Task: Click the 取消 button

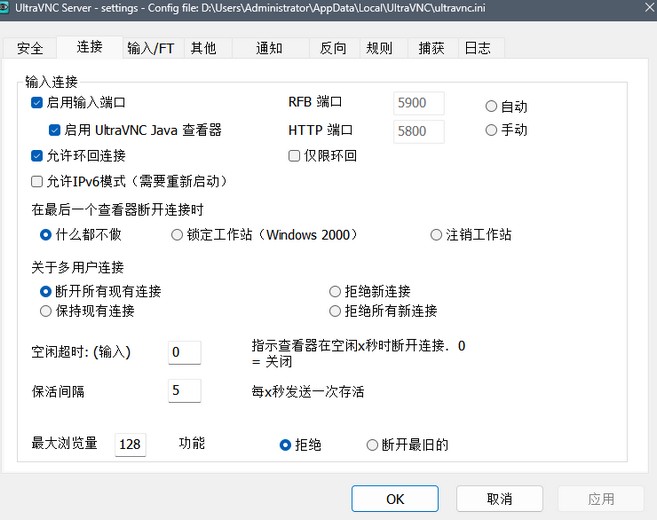Action: 499,499
